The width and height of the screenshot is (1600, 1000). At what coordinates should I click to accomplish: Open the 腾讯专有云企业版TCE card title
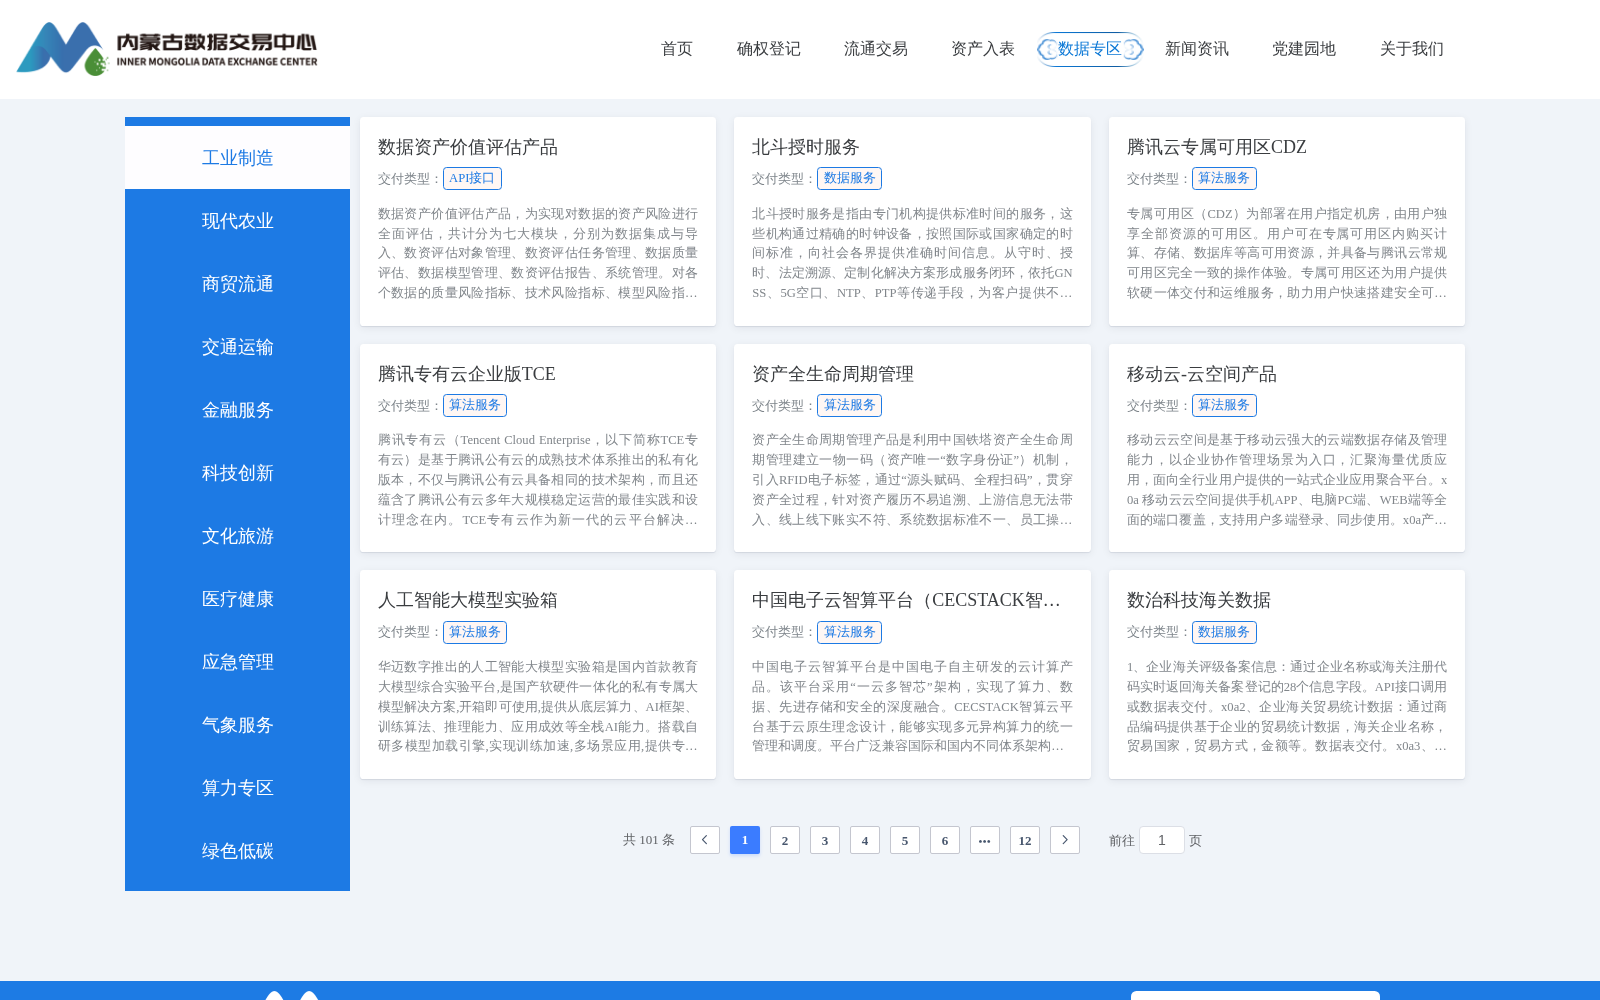click(466, 374)
